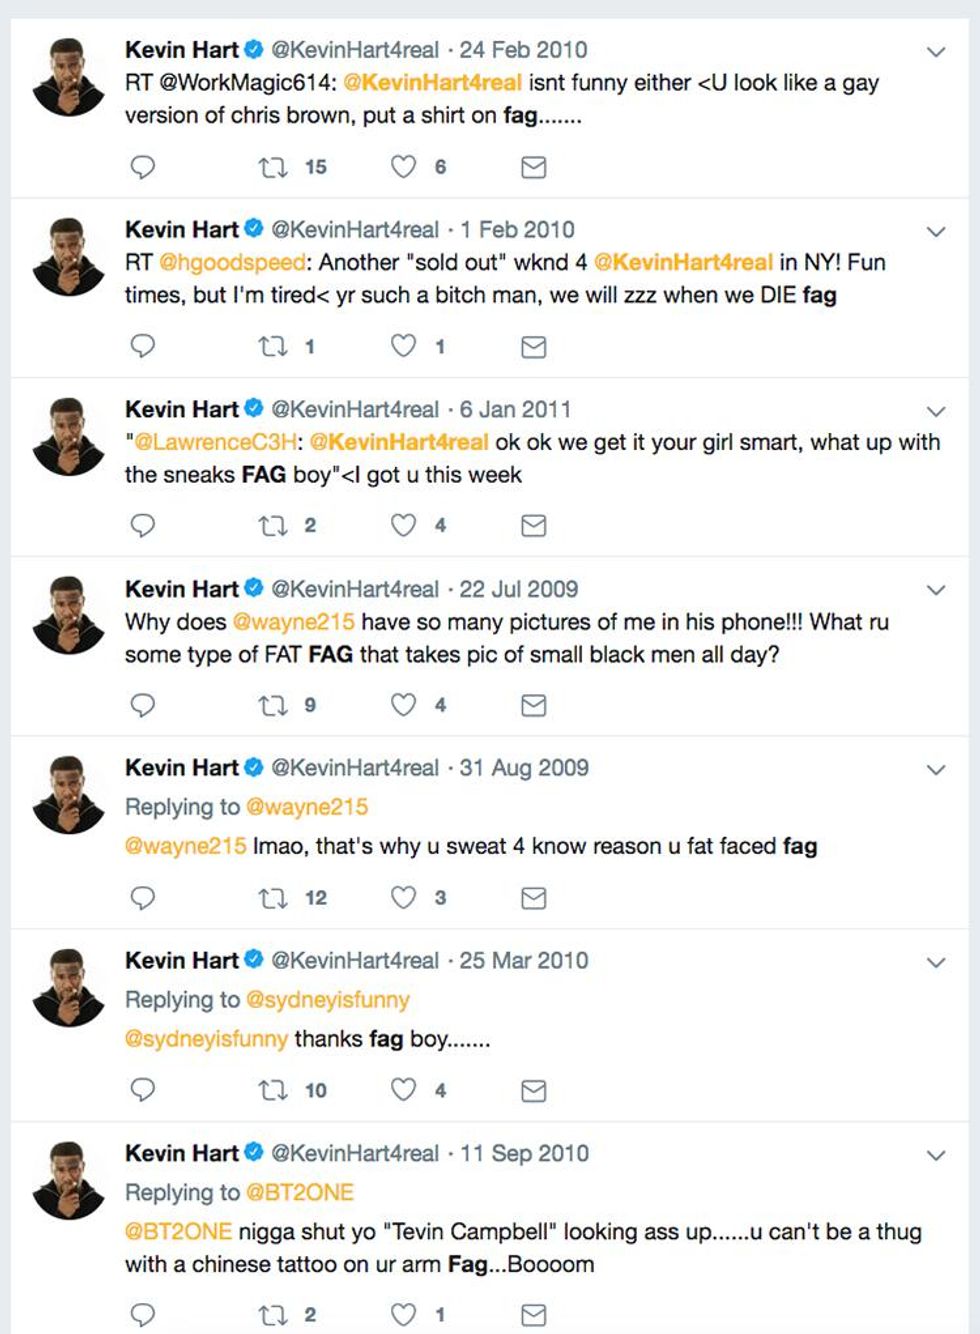Reply to the 25 Mar 2010 tweet

[143, 1090]
